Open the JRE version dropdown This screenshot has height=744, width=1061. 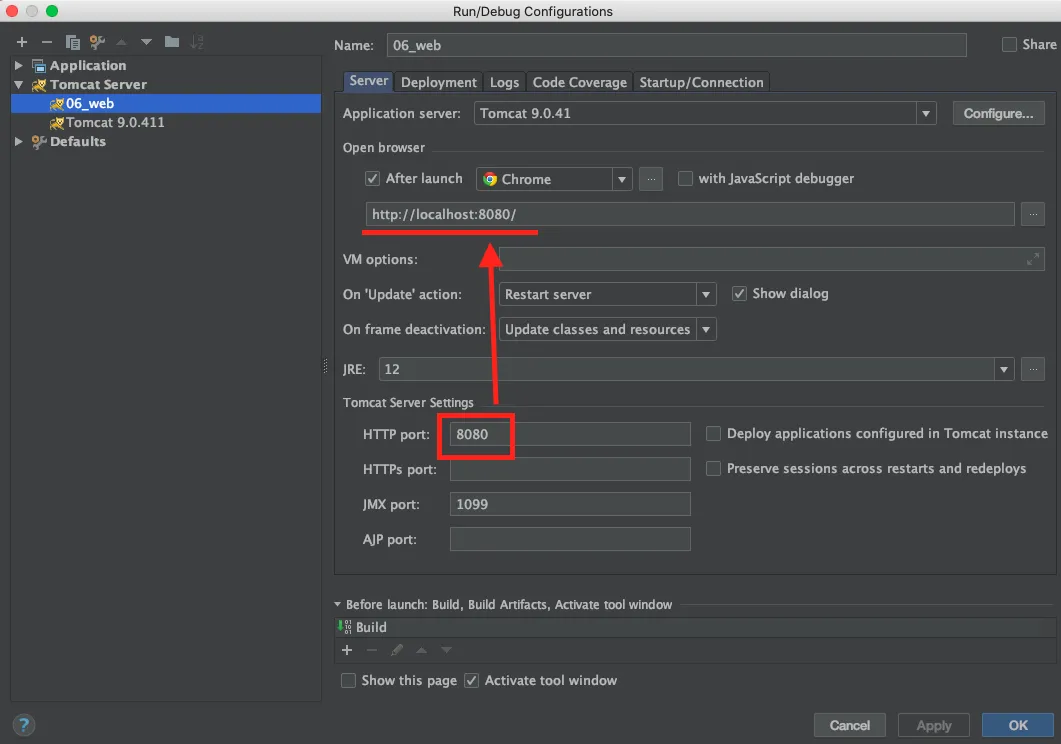pos(1003,369)
